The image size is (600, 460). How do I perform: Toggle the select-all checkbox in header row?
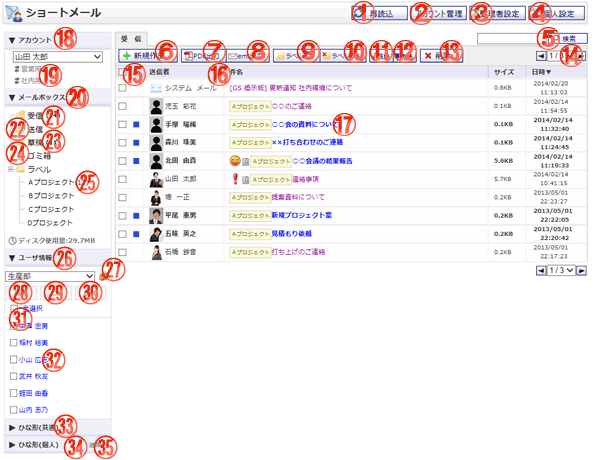click(x=123, y=73)
